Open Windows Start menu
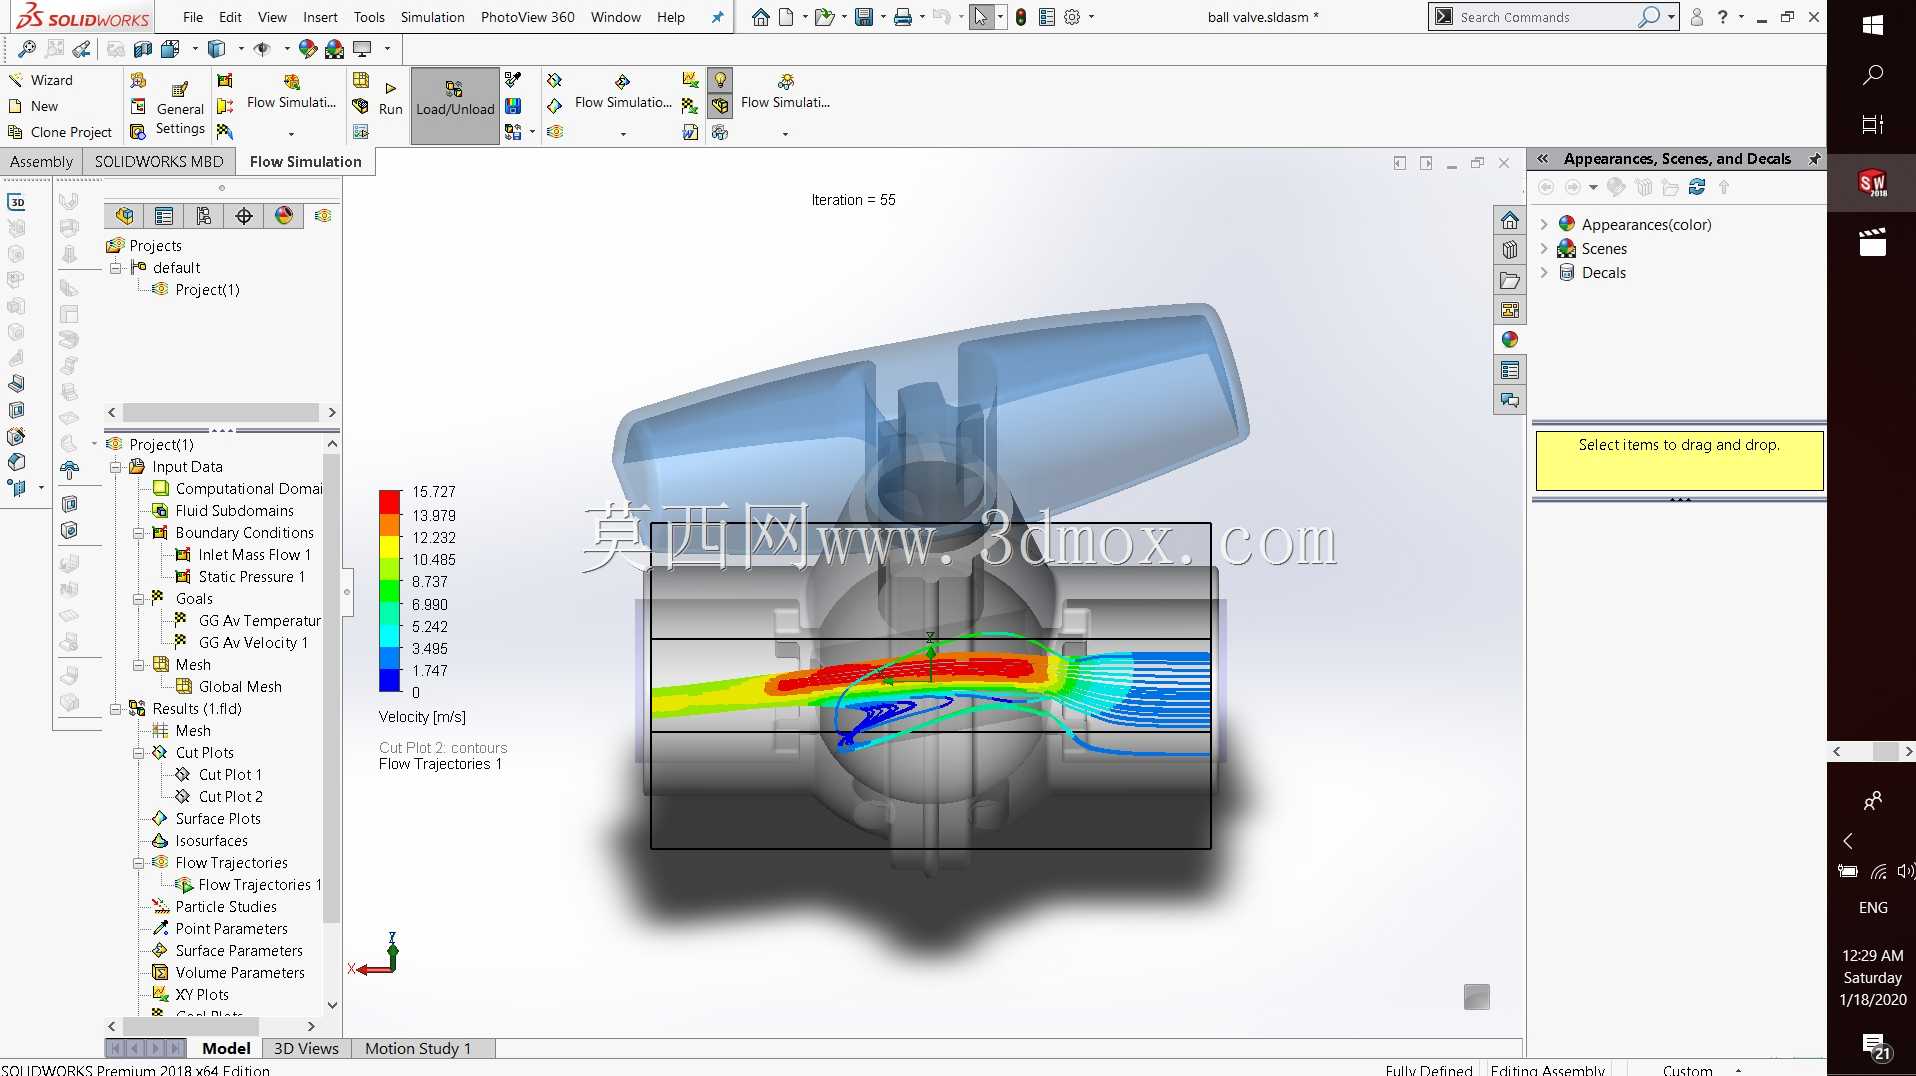1916x1076 pixels. [1873, 26]
